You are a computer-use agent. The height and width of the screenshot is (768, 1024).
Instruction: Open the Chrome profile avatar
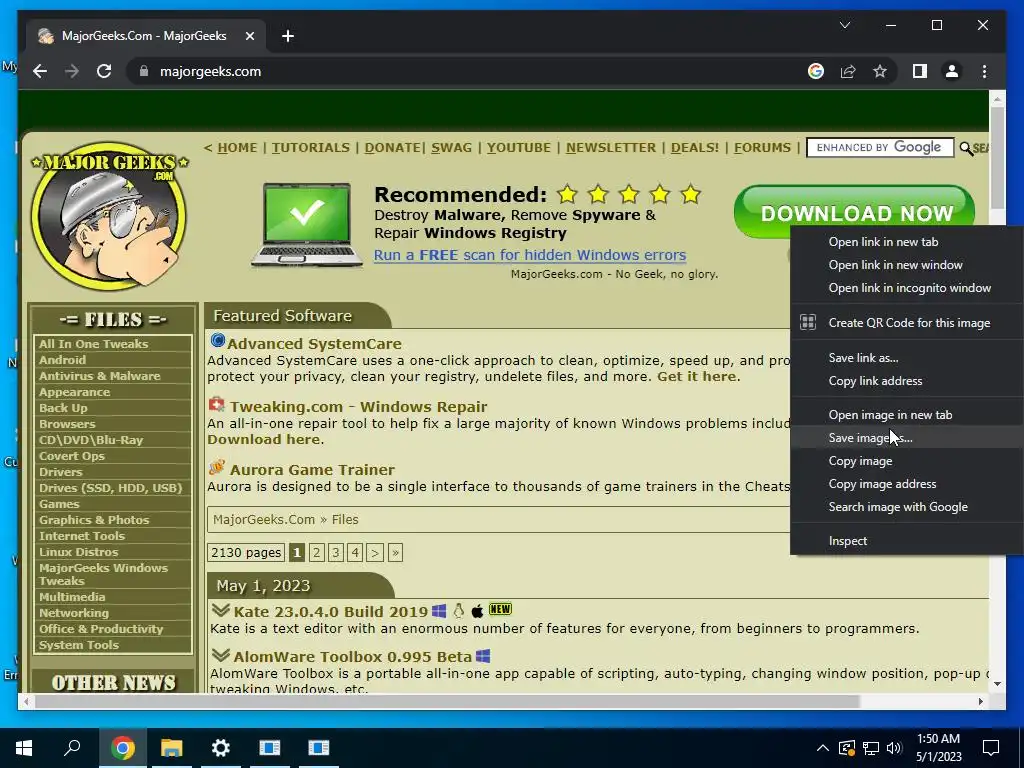click(952, 71)
